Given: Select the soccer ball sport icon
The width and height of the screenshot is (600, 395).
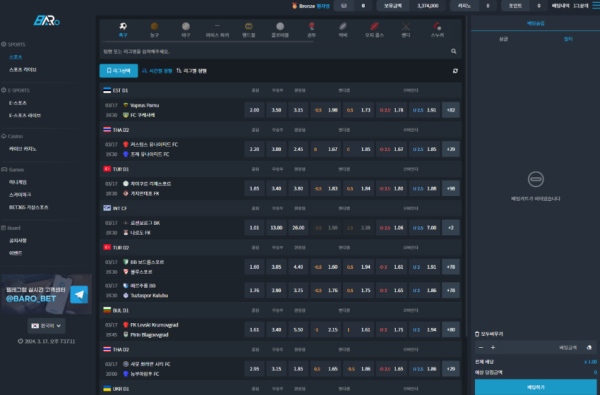Looking at the screenshot, I should tap(123, 26).
